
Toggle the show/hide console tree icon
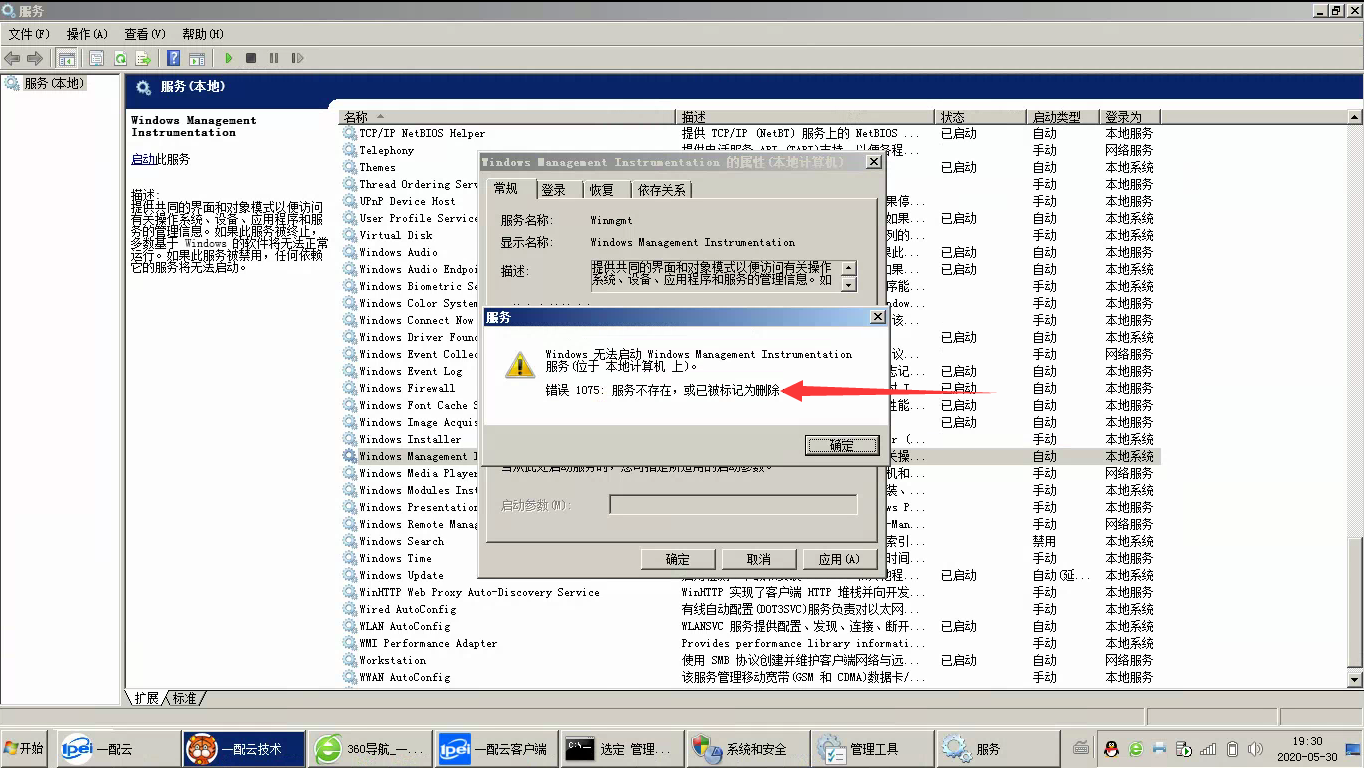pos(67,59)
